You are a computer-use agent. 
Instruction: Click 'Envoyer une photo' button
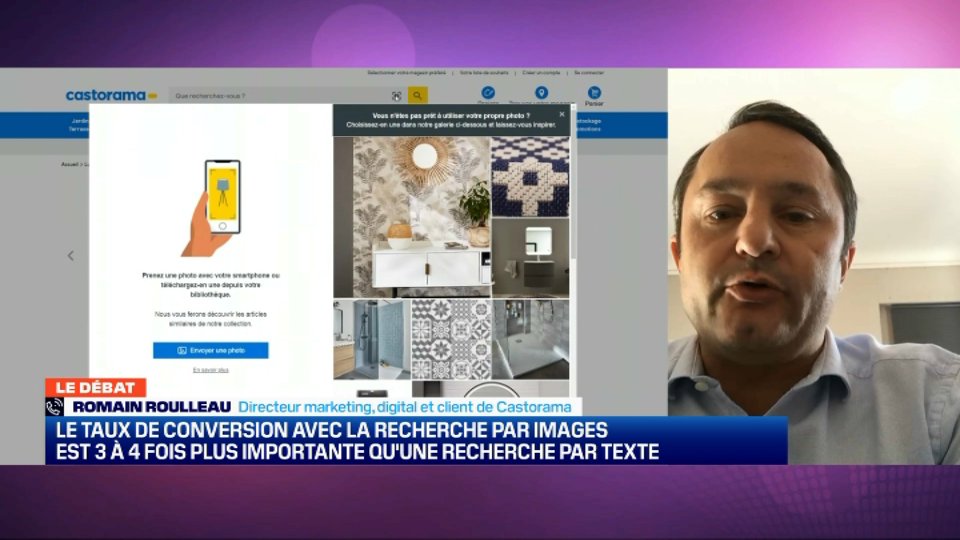point(211,350)
